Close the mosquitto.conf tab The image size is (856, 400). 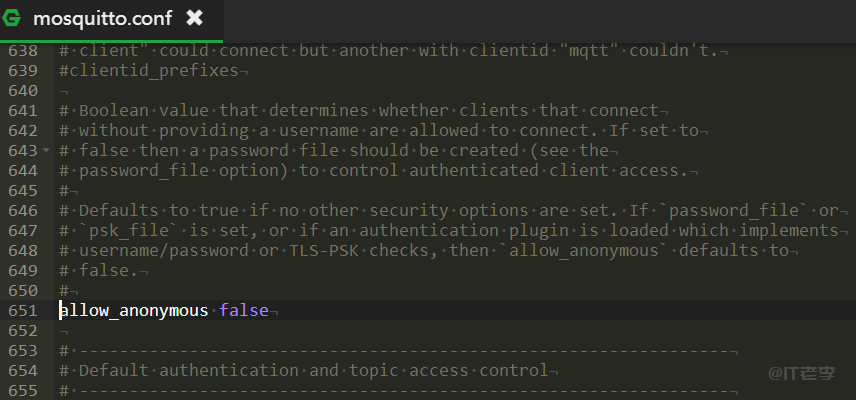[x=194, y=19]
